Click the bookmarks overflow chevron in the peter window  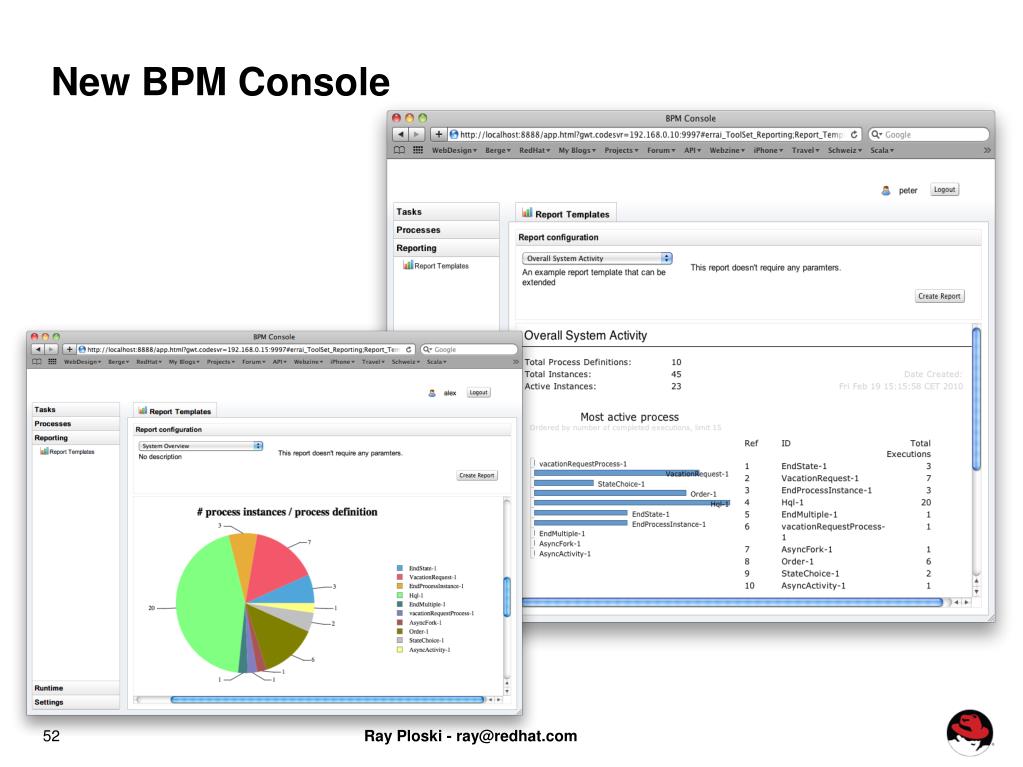986,150
